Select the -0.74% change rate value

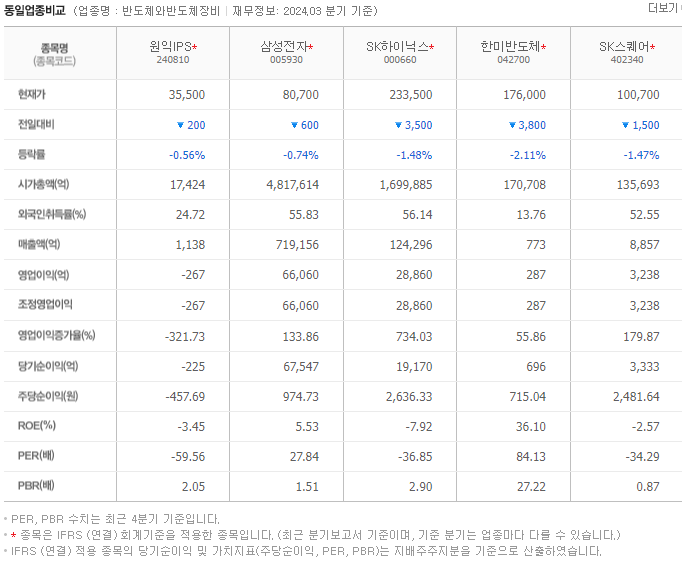(301, 155)
